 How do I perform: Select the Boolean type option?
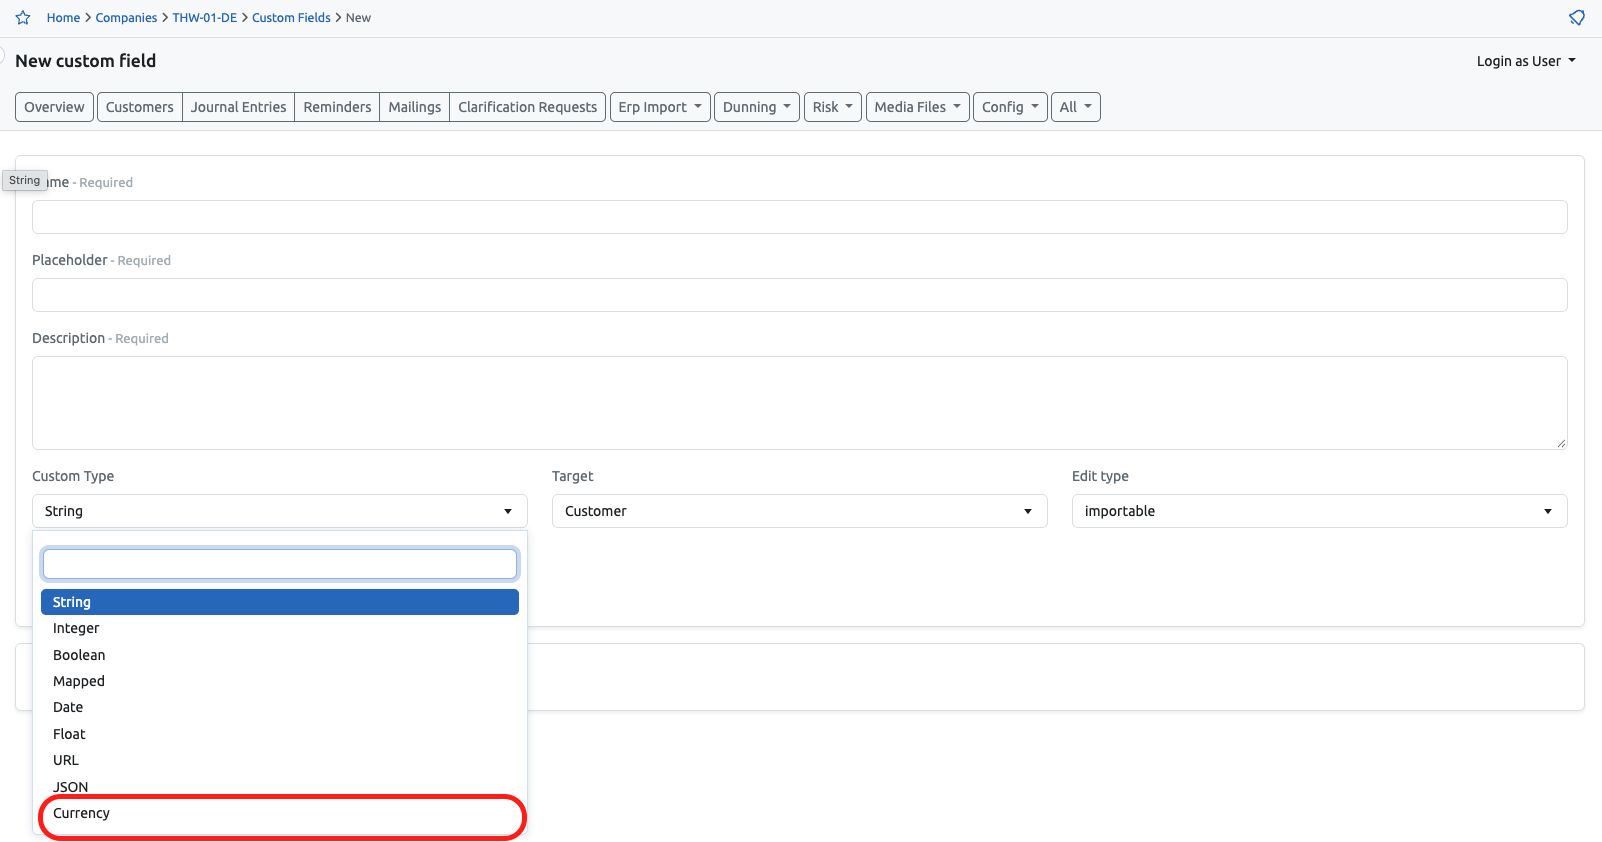coord(280,655)
